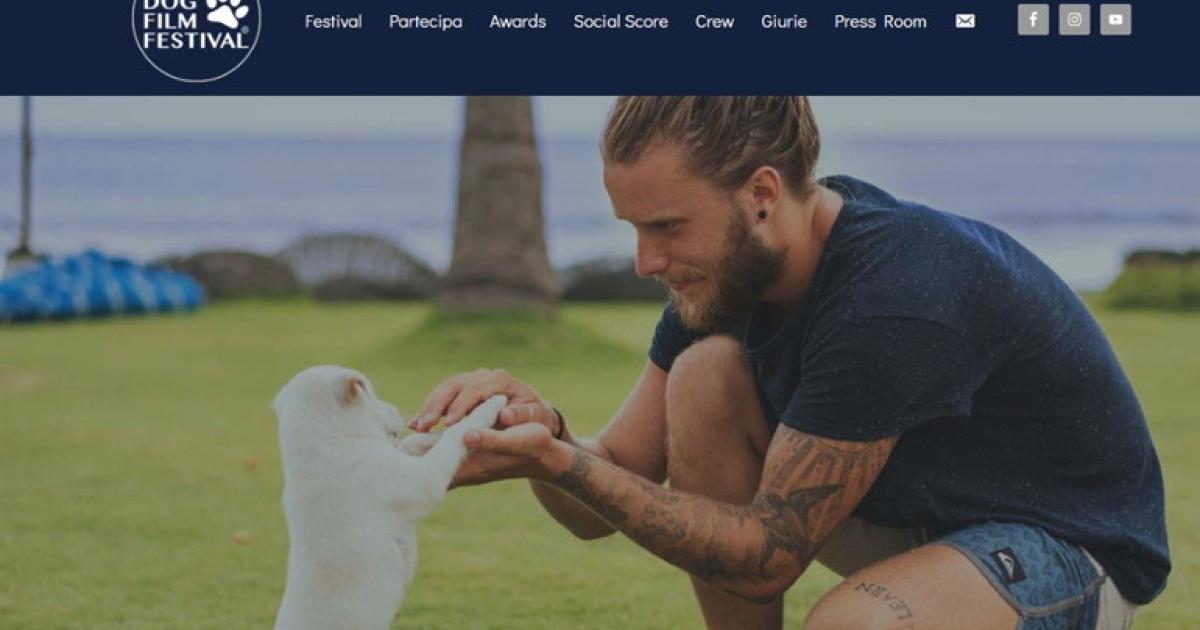Click the envelope contact icon
Viewport: 1200px width, 630px height.
point(965,21)
